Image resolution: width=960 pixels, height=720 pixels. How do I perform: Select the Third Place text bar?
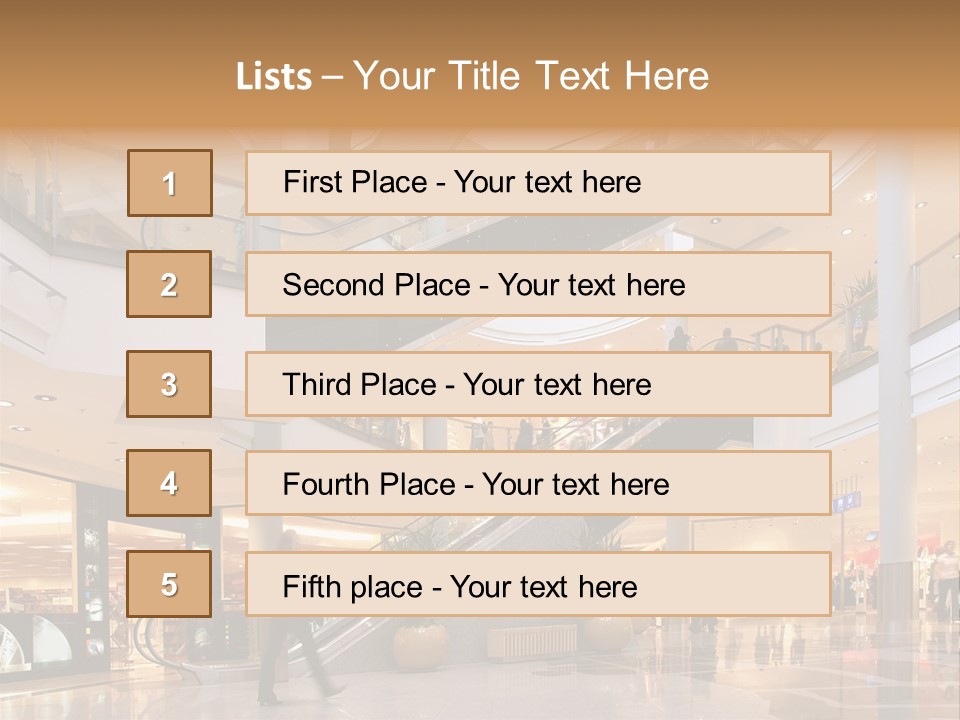(538, 384)
